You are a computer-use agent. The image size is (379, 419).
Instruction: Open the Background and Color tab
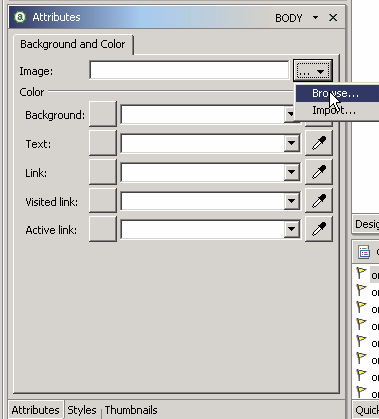click(x=73, y=44)
